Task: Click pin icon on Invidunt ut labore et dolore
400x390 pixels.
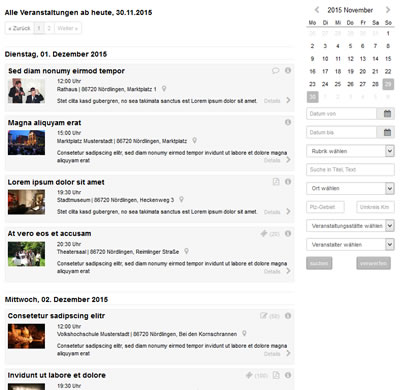Action: coord(249,375)
